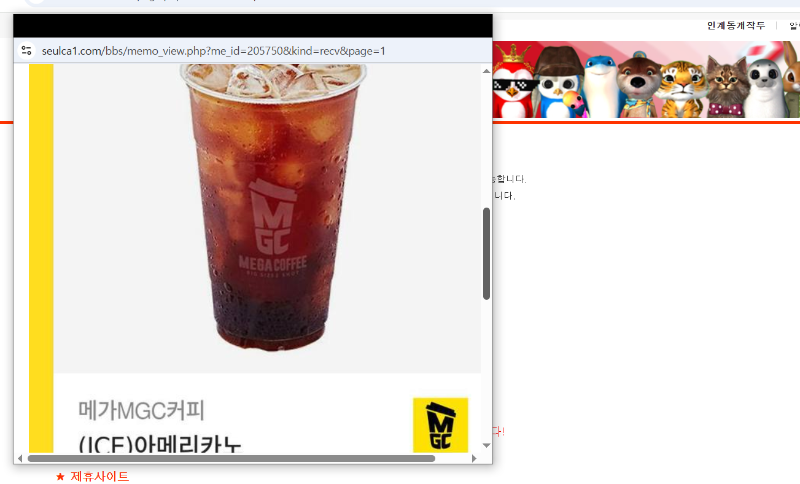Click the sunglasses penguin character in banner
The image size is (800, 484).
[514, 84]
